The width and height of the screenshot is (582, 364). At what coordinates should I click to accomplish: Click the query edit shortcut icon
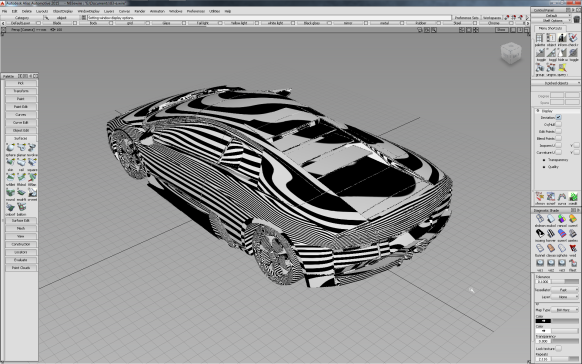click(562, 68)
